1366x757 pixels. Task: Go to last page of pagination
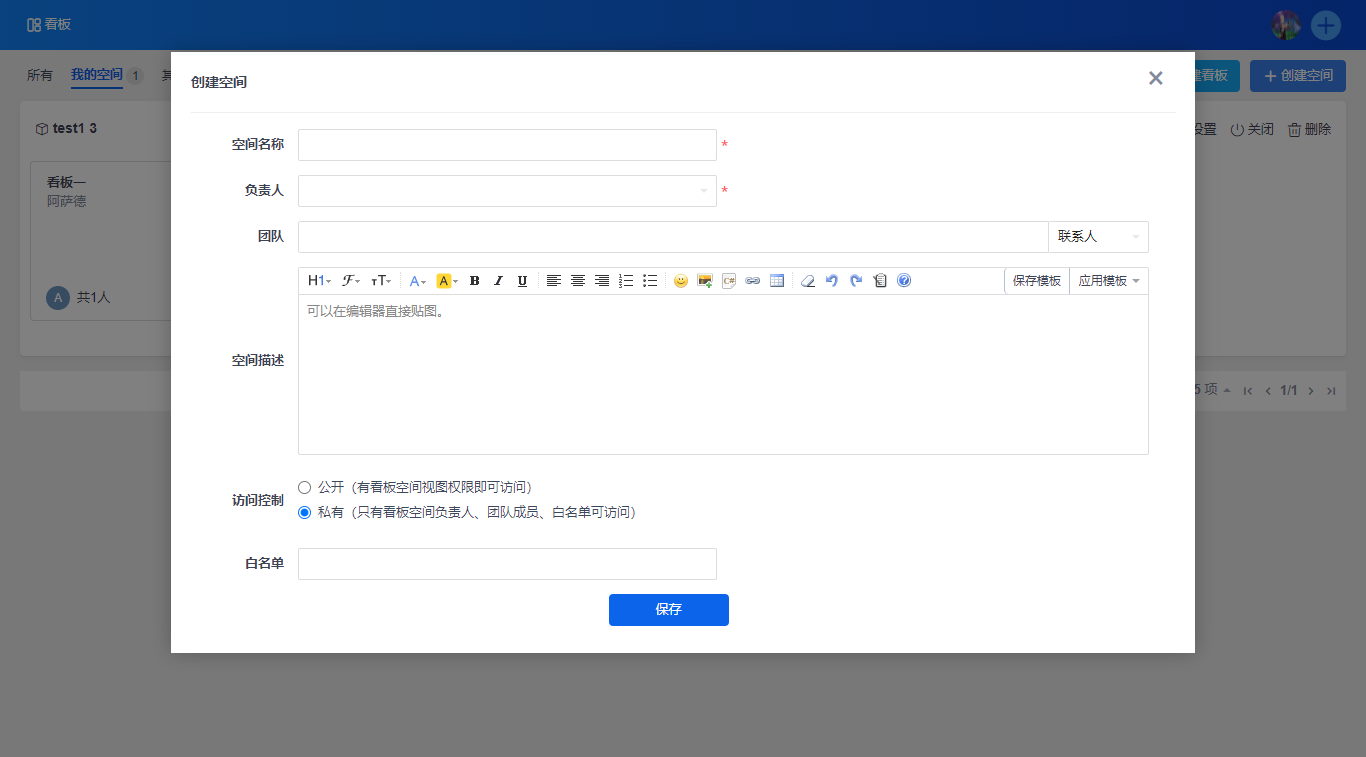coord(1331,391)
